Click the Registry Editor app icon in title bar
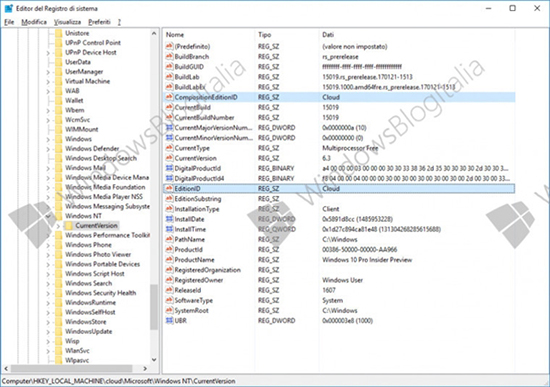The width and height of the screenshot is (550, 387). click(x=8, y=8)
